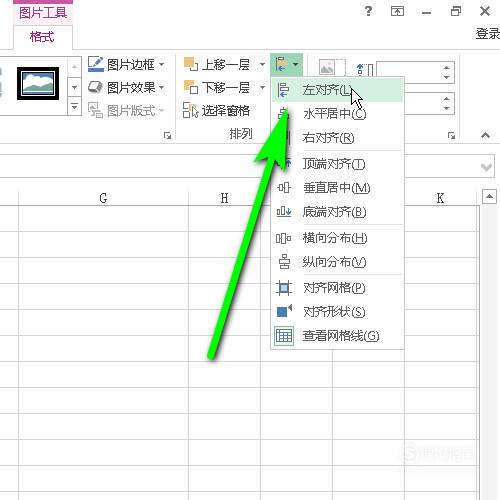Switch to the Format (格式) tab
This screenshot has height=500, width=500.
pos(42,37)
